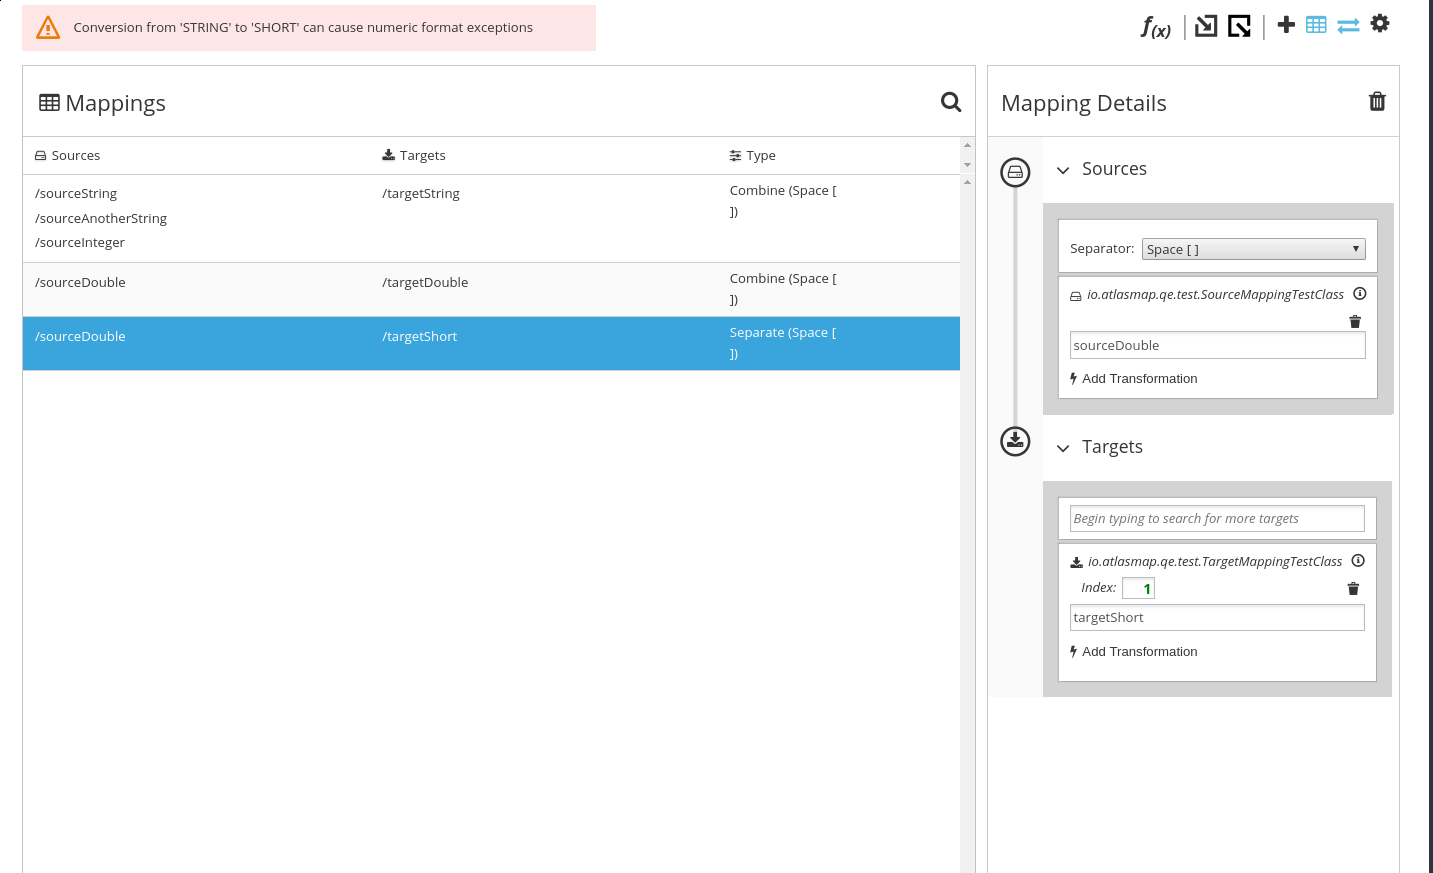This screenshot has height=873, width=1433.
Task: Click the info icon next to TargetMappingTestClass
Action: [1357, 561]
